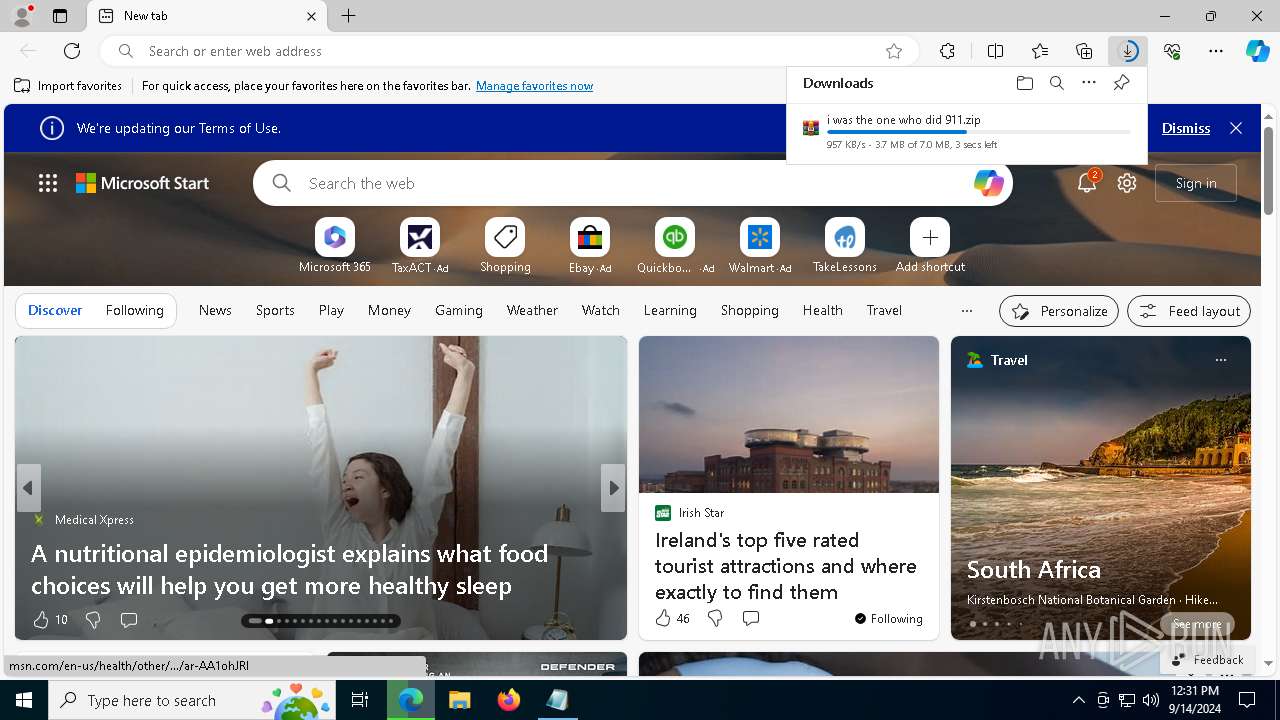Dislike the healthy sleep article
Image resolution: width=1280 pixels, height=720 pixels.
[x=93, y=620]
